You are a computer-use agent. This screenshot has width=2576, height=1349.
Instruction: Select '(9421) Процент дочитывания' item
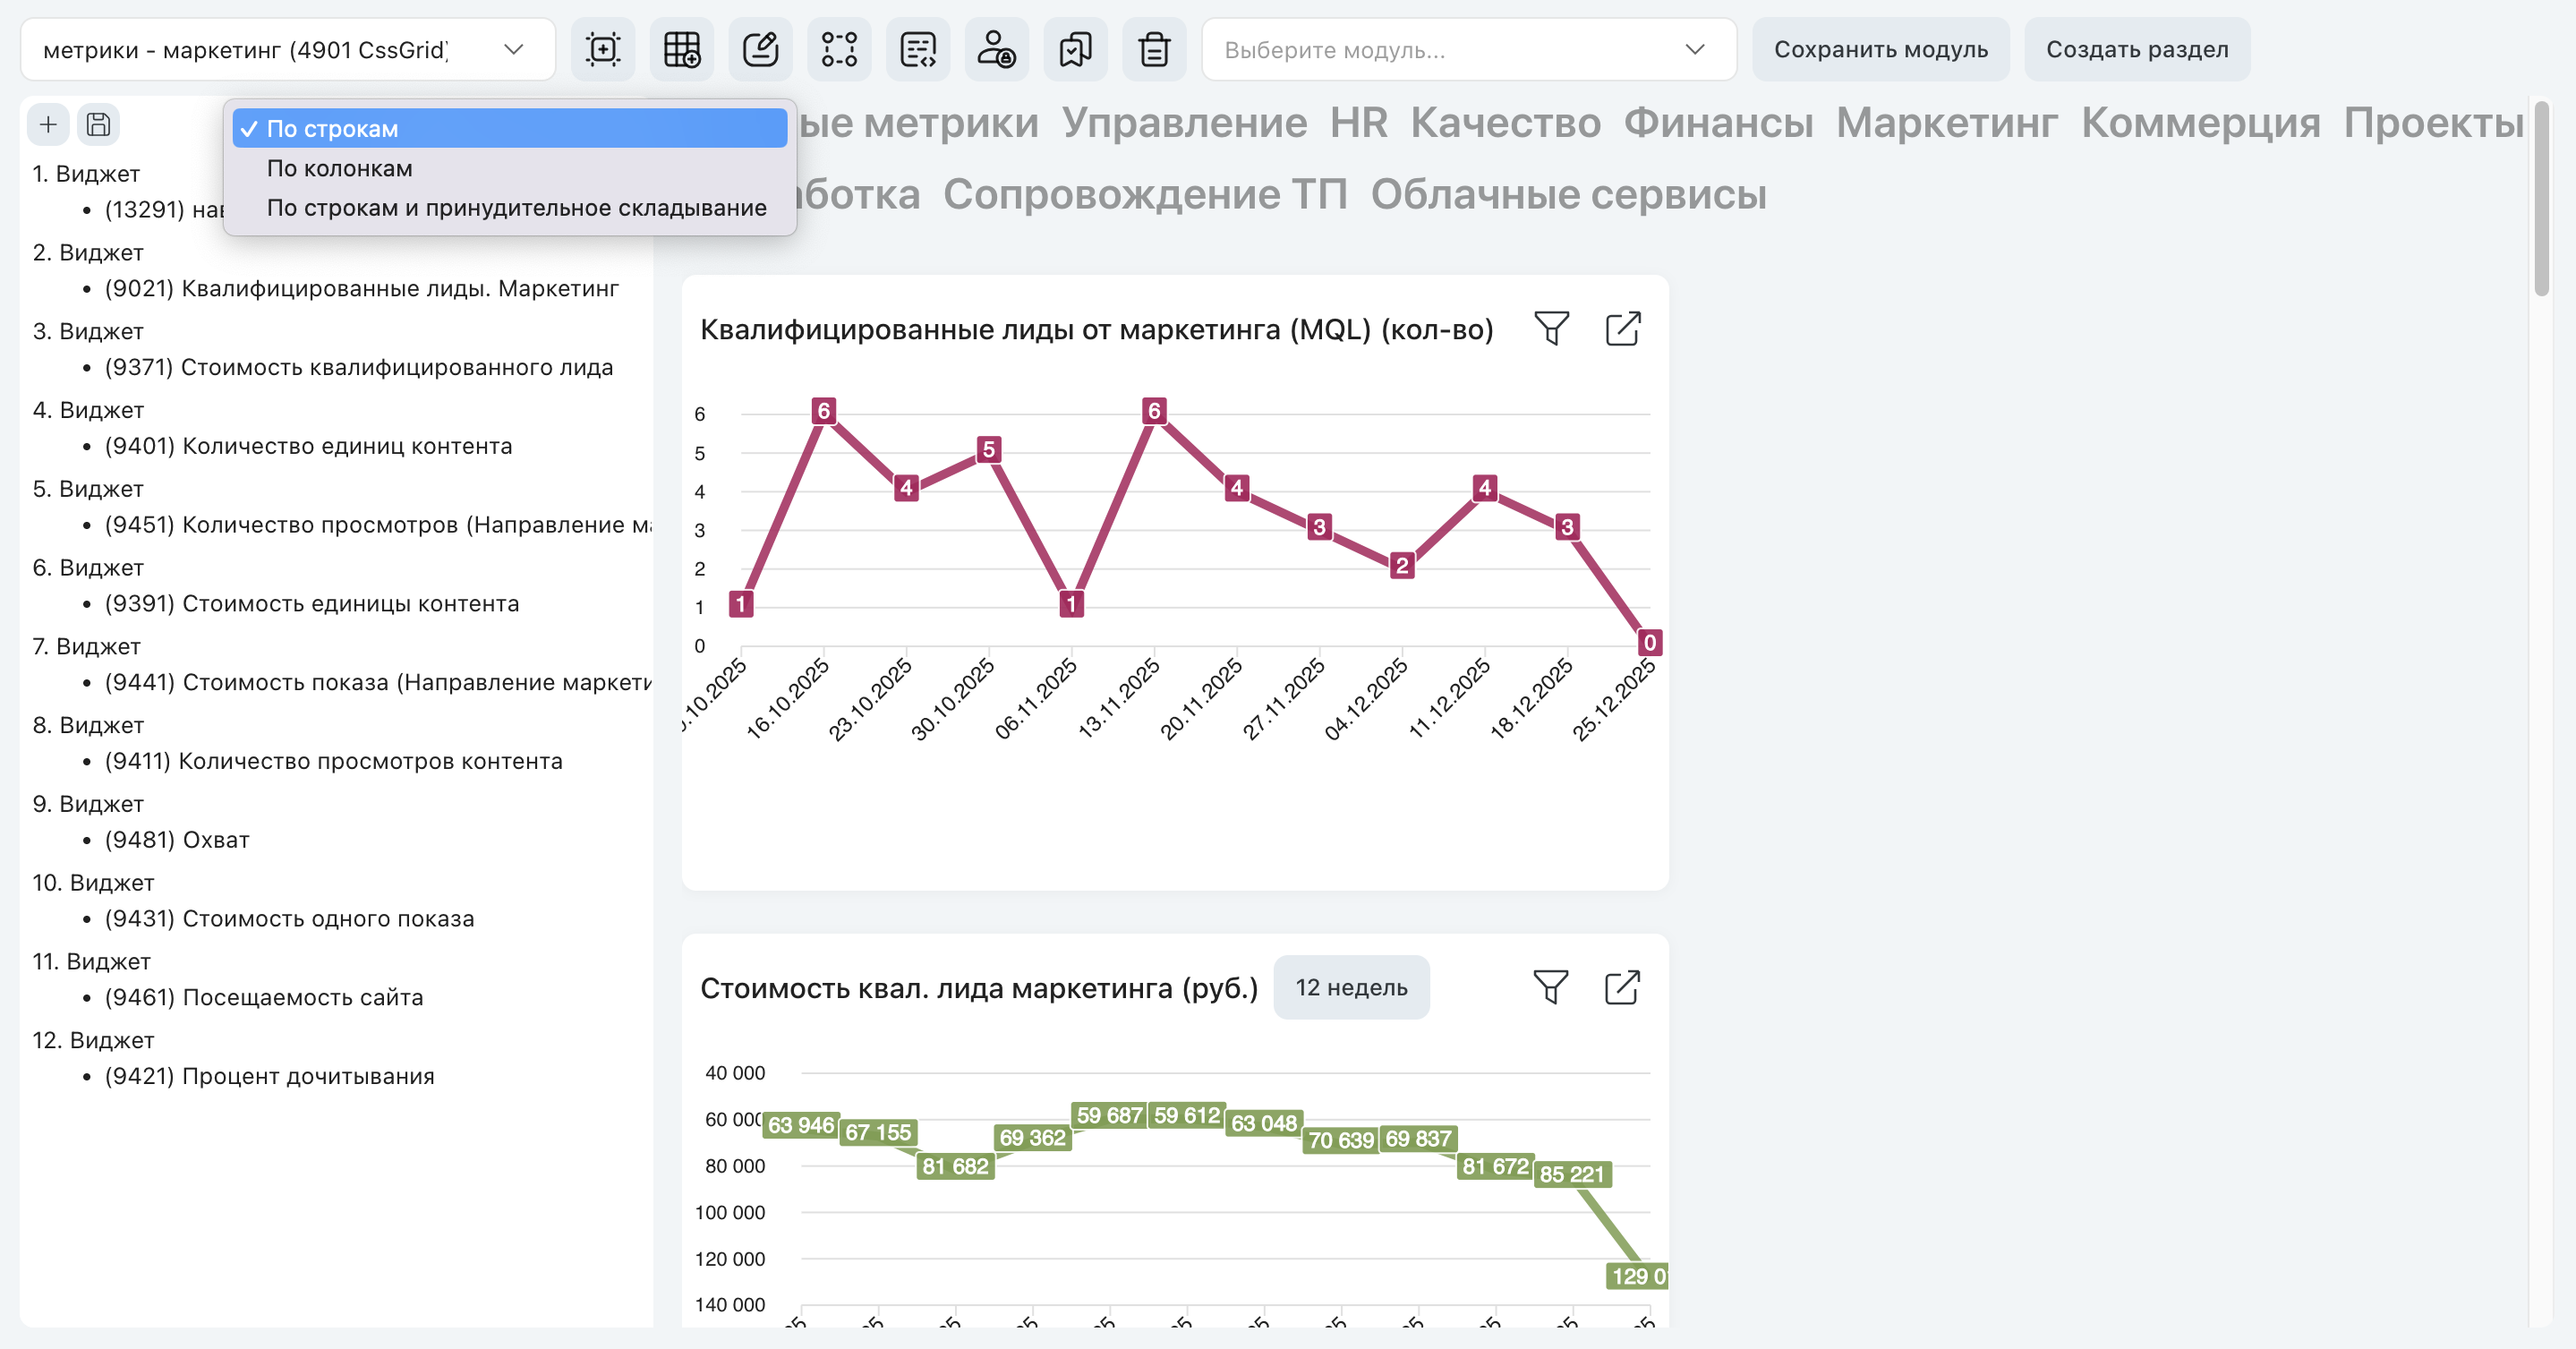click(x=270, y=1077)
